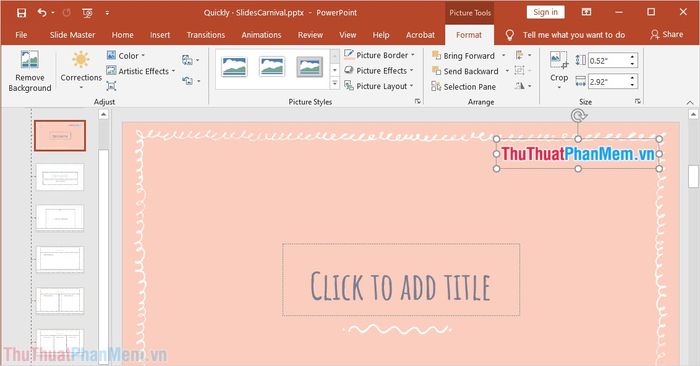Click Tell me what you want to do
Image resolution: width=700 pixels, height=366 pixels.
tap(574, 35)
